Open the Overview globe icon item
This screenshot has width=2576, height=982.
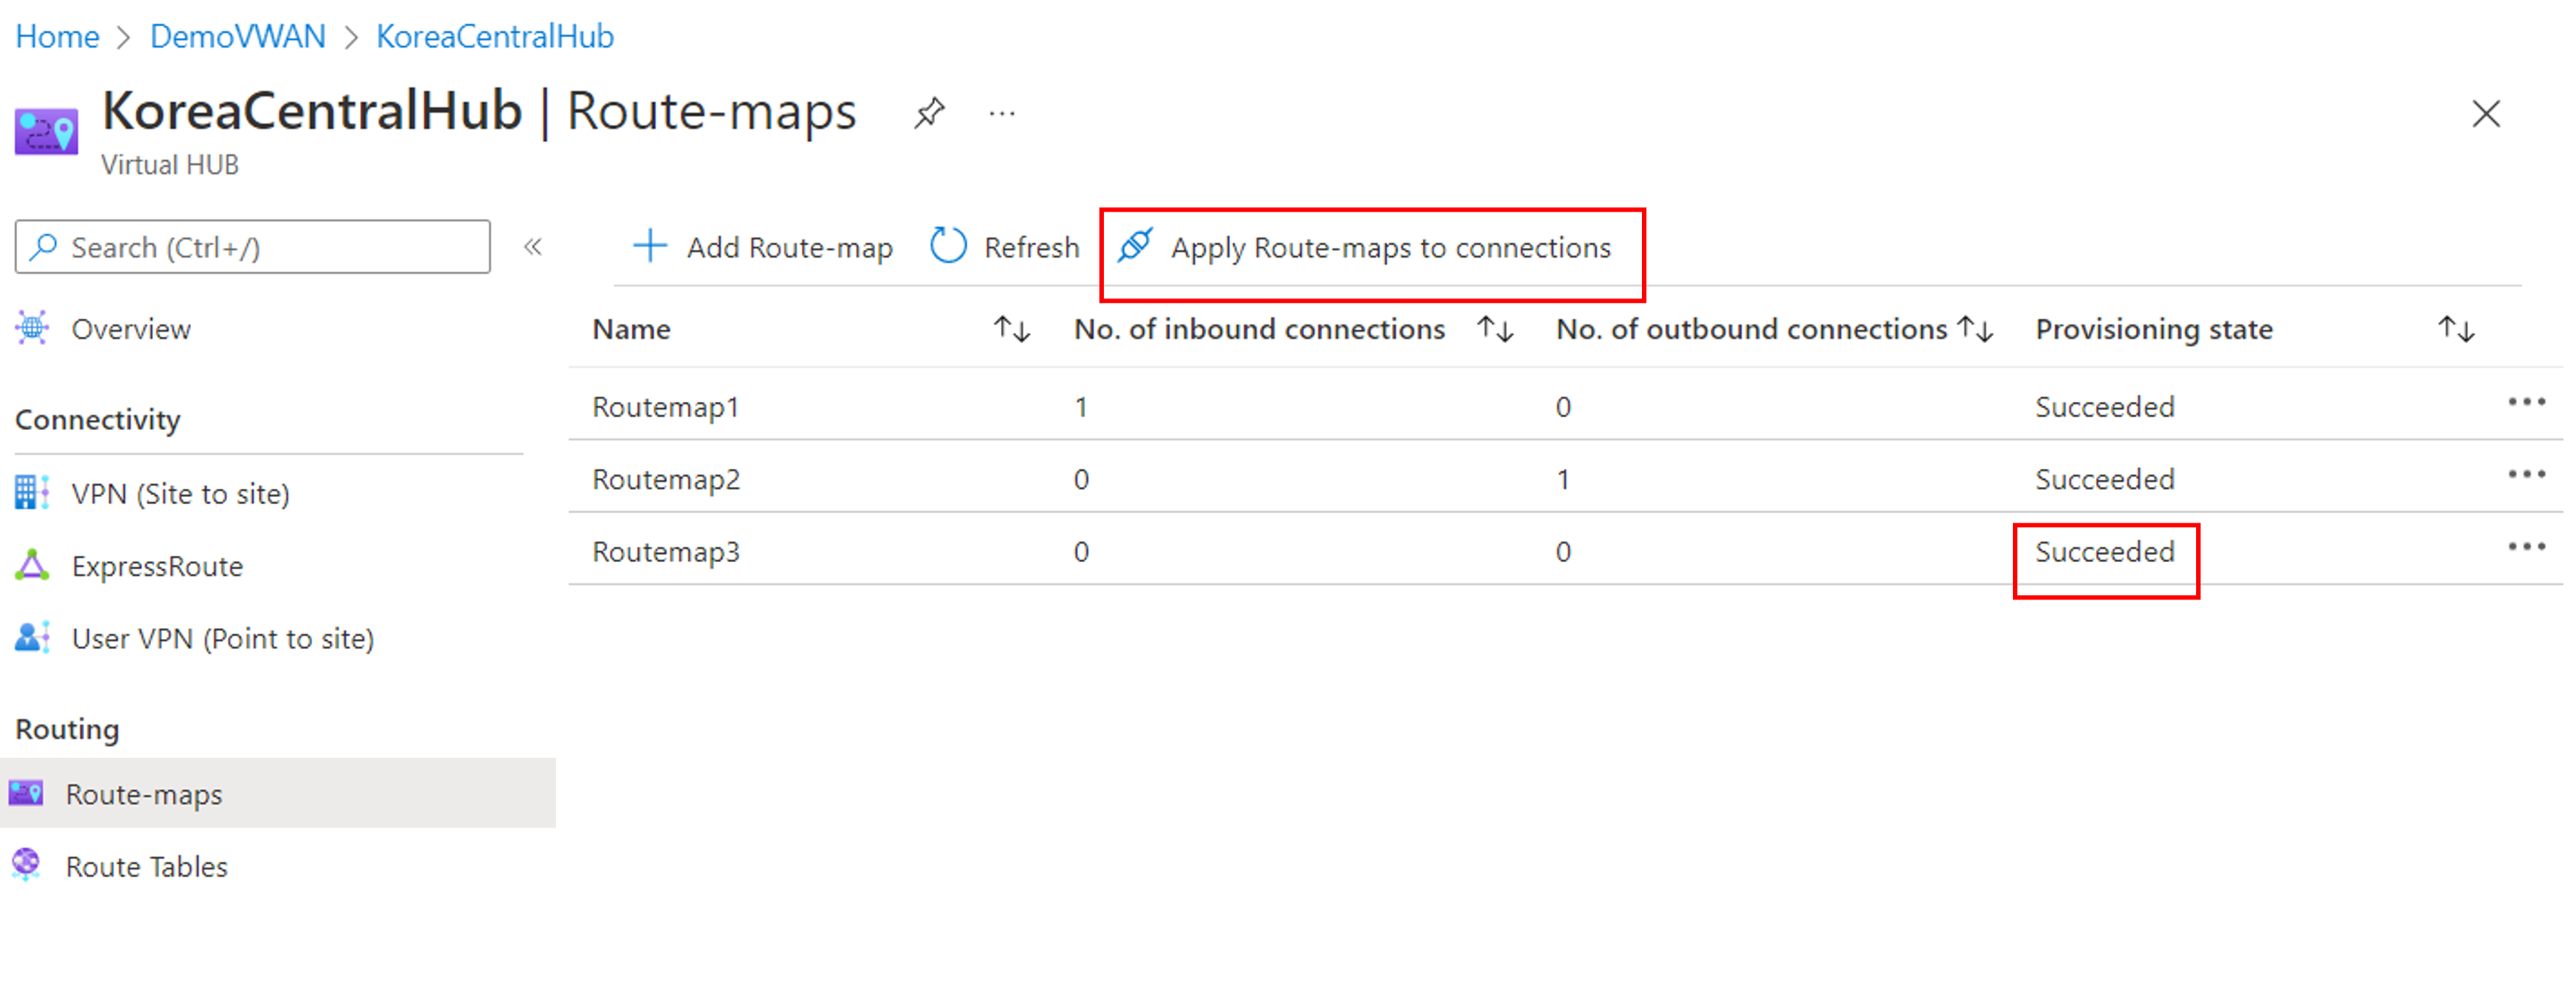(33, 328)
